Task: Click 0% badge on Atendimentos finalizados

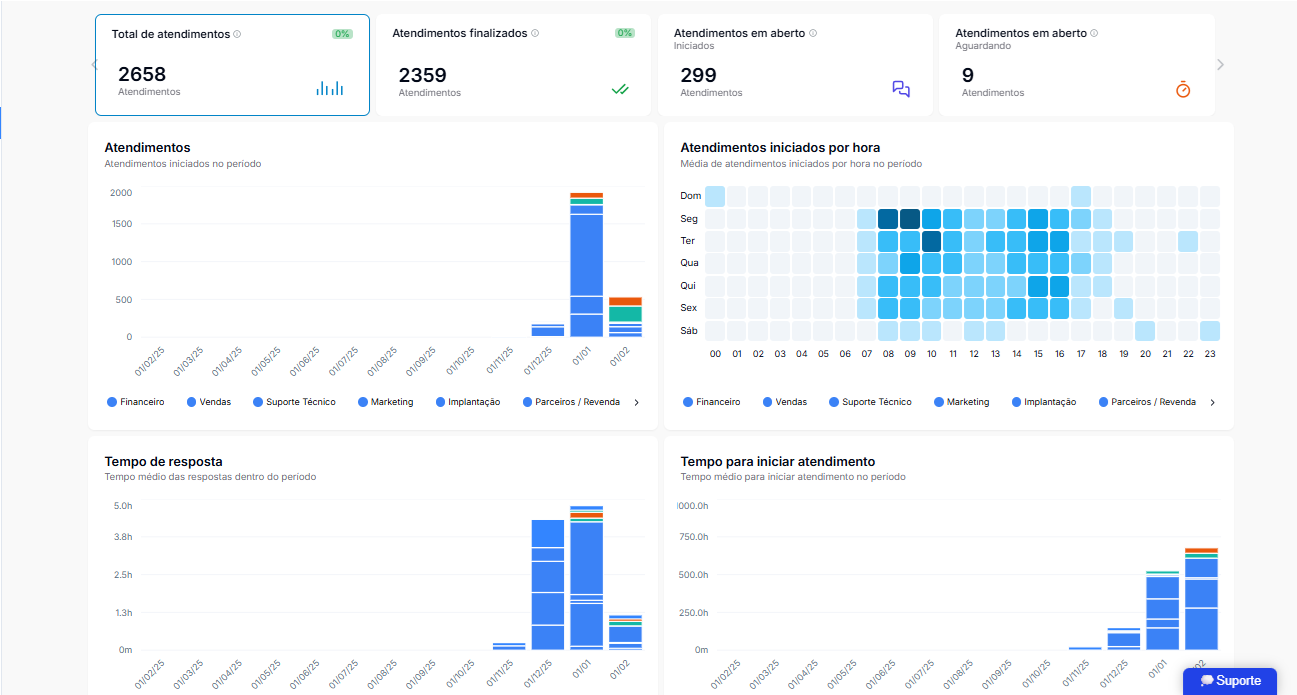Action: [625, 33]
